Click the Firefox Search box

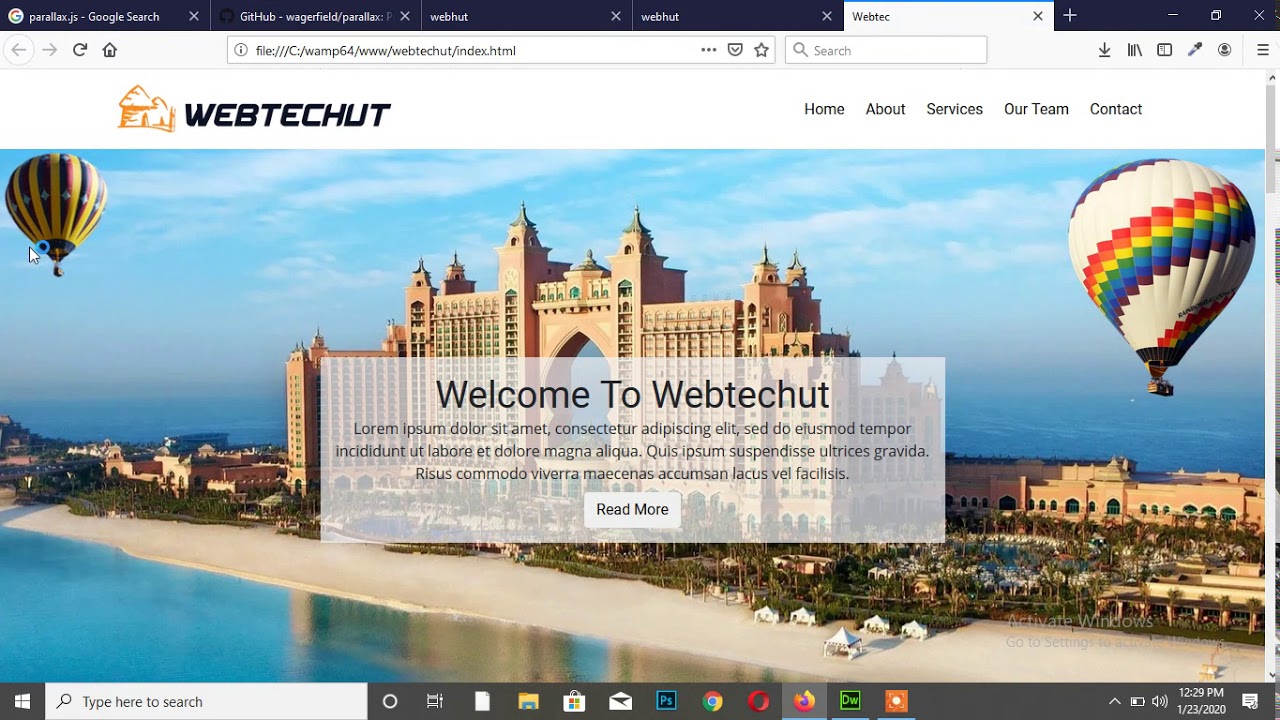(886, 50)
